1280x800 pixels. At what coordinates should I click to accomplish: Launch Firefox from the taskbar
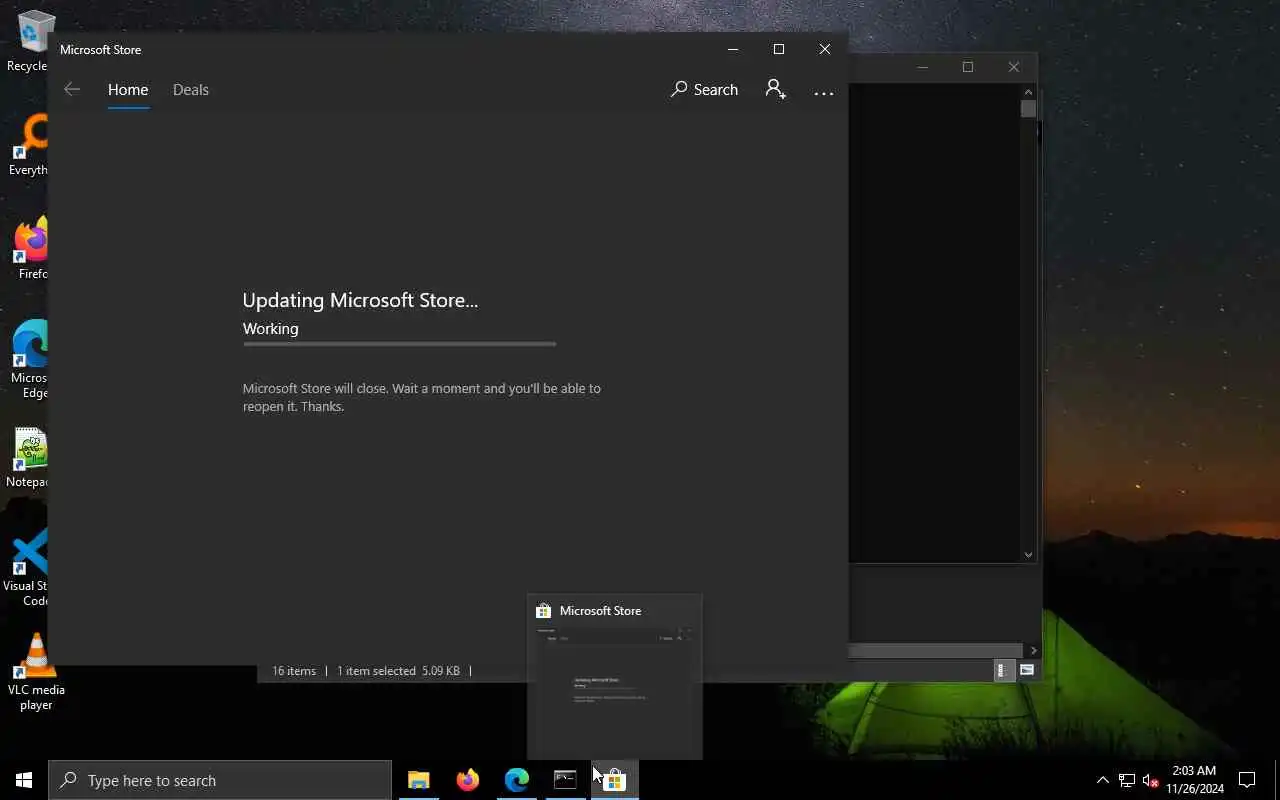coord(467,780)
